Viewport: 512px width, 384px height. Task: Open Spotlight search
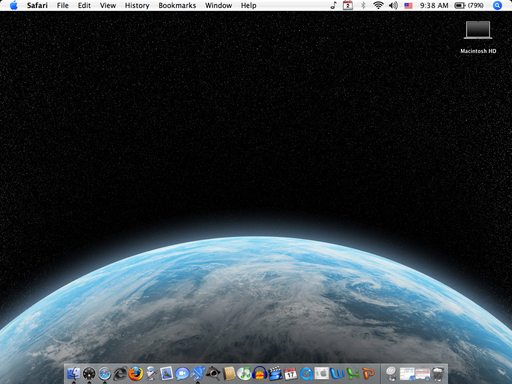pos(497,5)
